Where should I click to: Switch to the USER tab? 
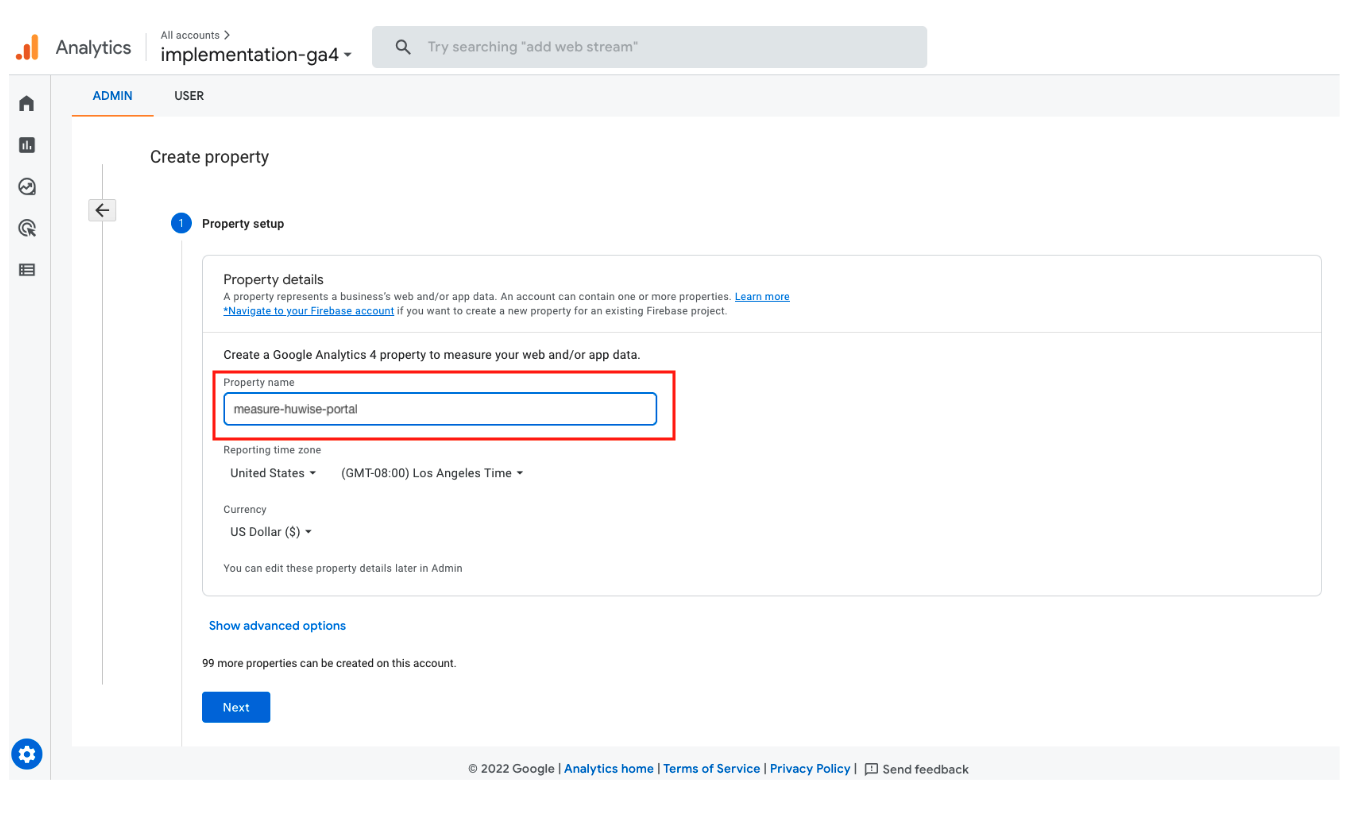pyautogui.click(x=189, y=96)
